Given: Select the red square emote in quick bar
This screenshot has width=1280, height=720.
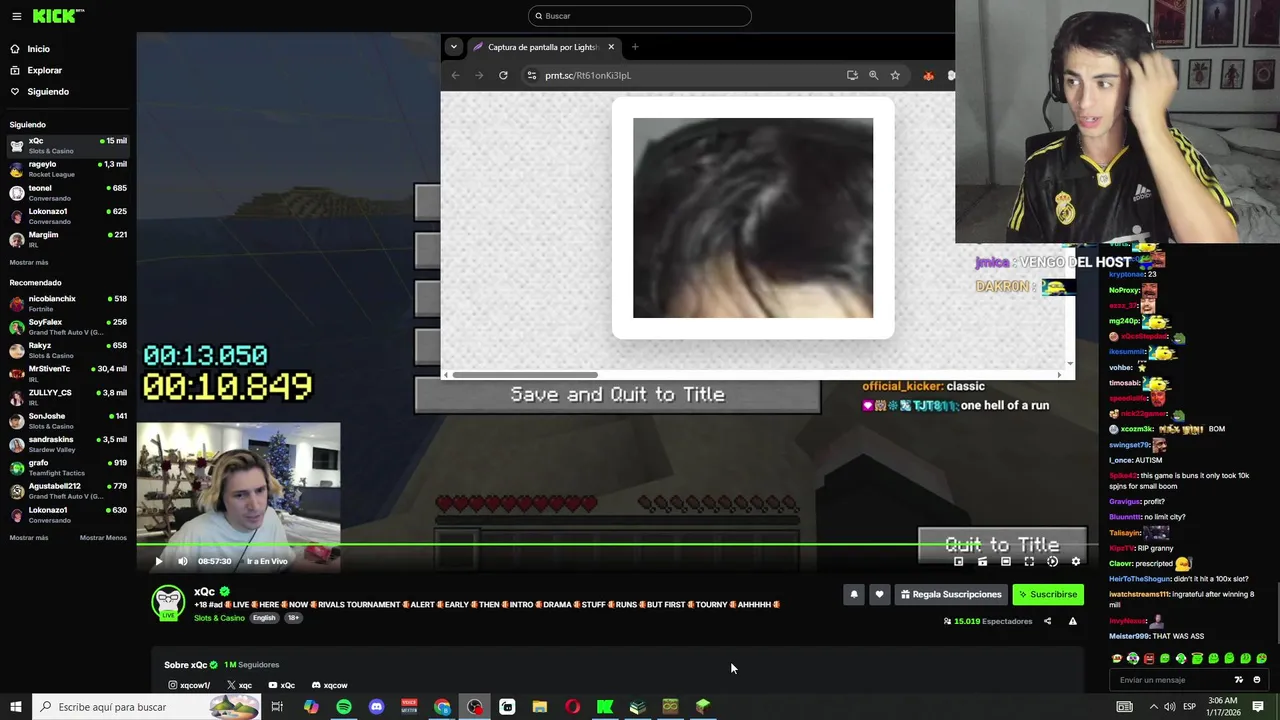Looking at the screenshot, I should 1149,658.
